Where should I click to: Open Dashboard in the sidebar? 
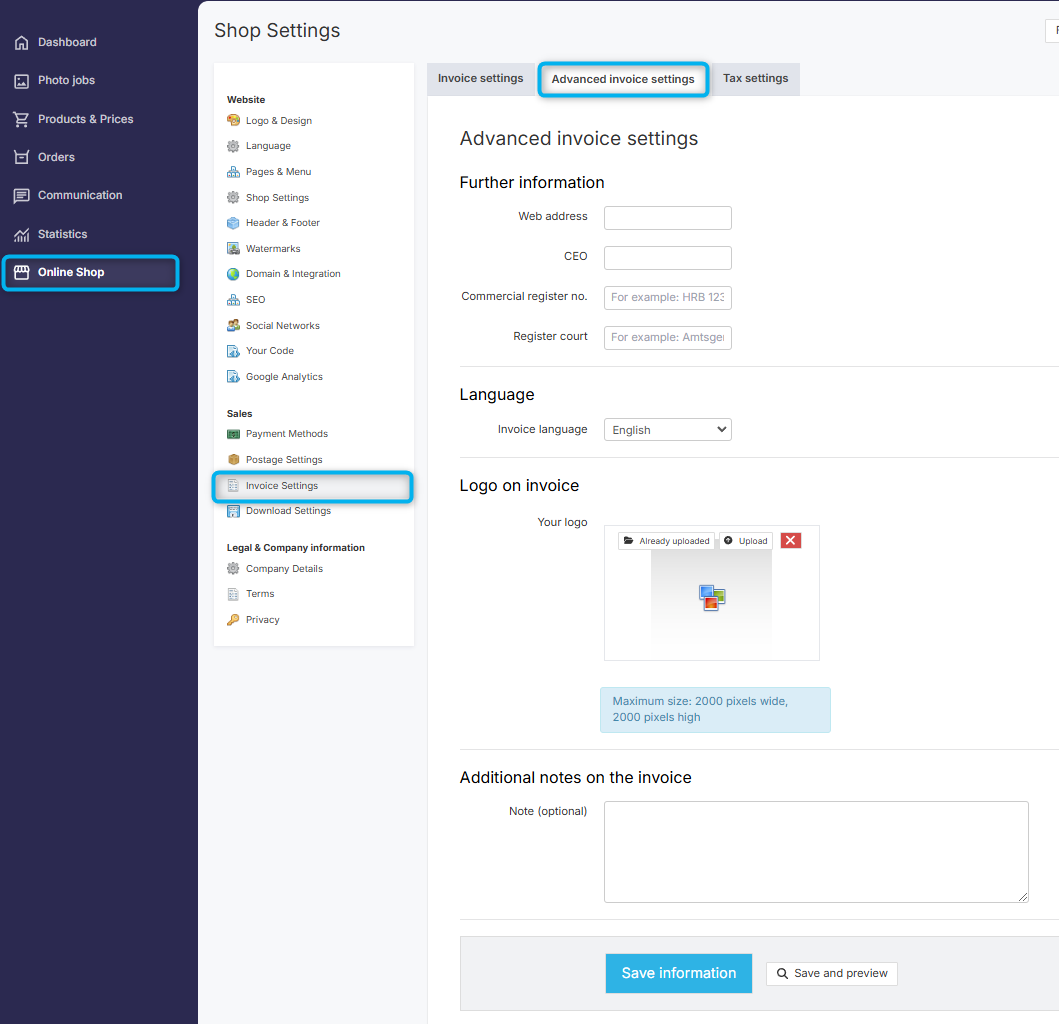[67, 43]
